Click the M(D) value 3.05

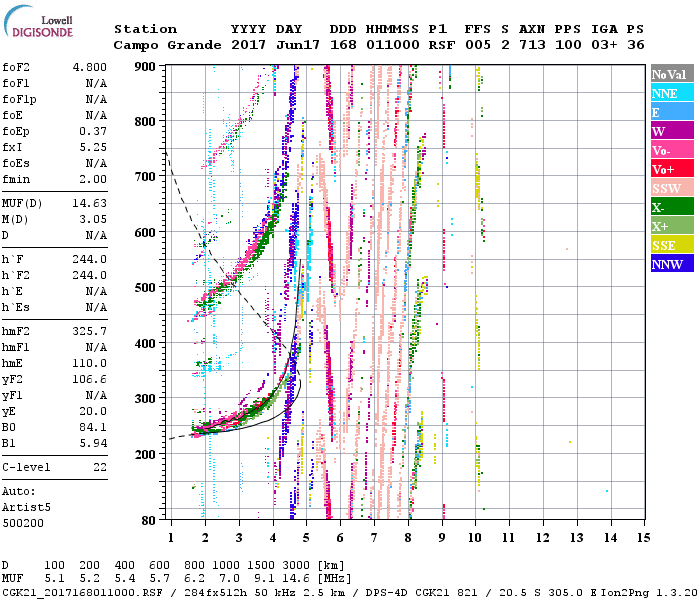coord(93,220)
